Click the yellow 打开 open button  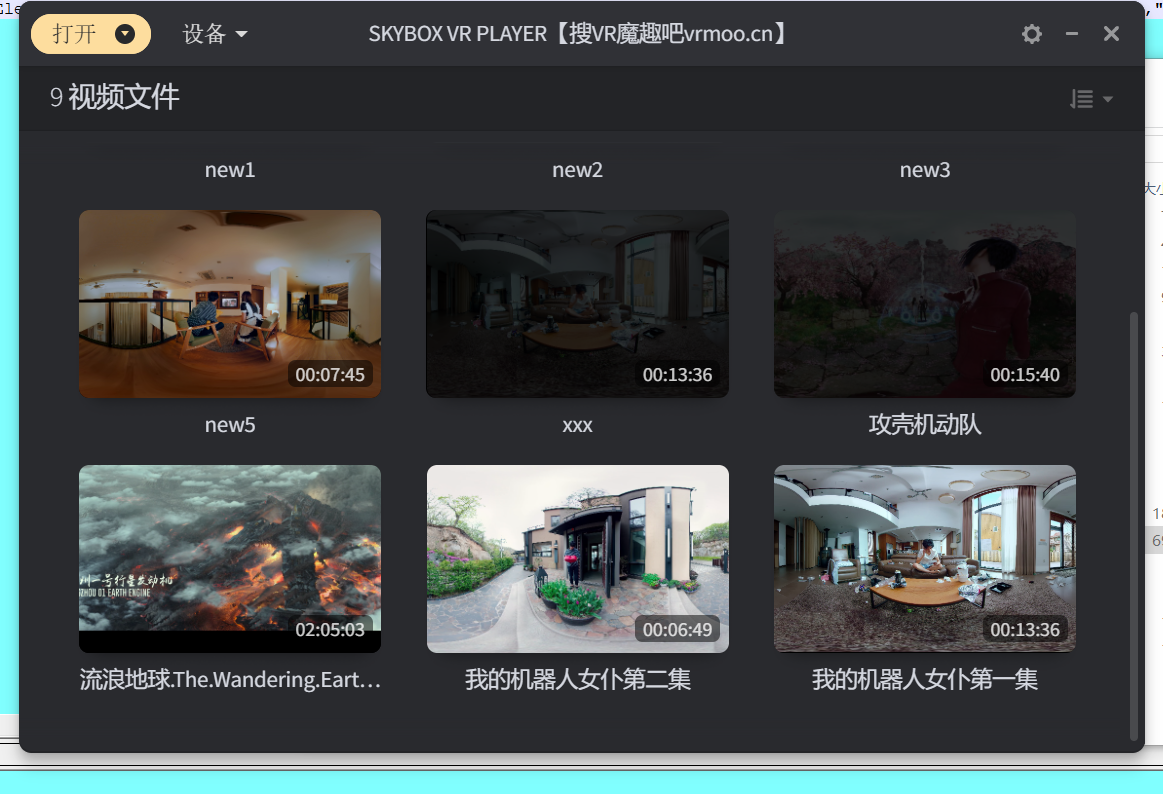tap(76, 33)
